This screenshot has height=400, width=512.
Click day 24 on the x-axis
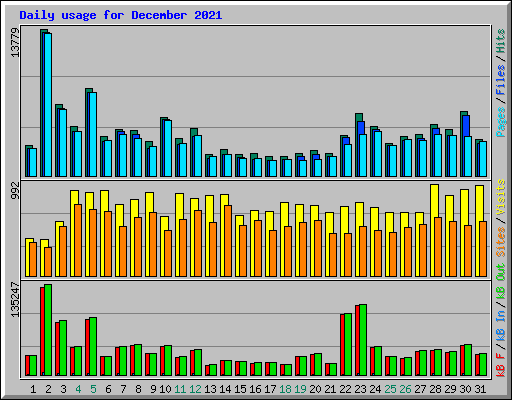375,389
